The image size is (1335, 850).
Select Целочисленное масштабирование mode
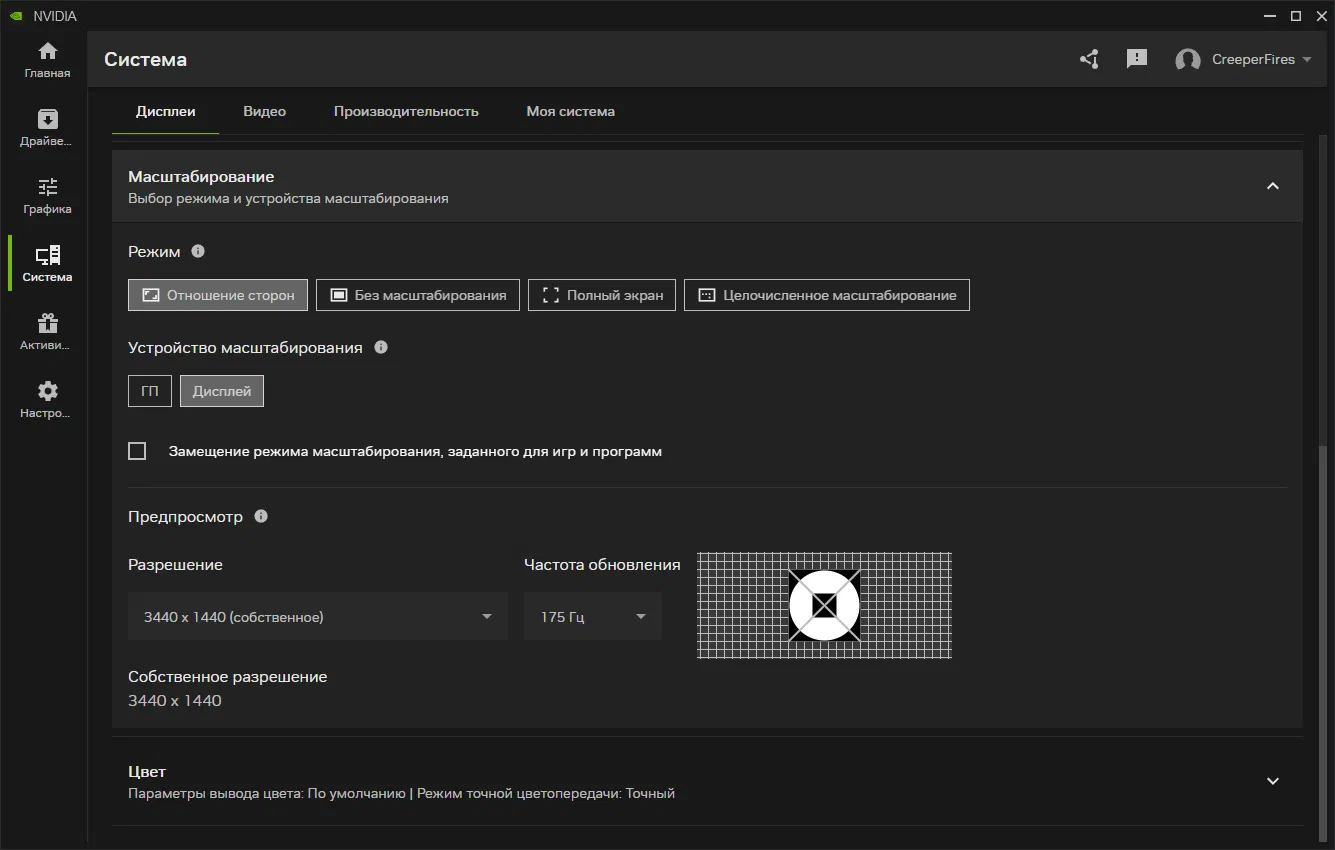click(827, 295)
